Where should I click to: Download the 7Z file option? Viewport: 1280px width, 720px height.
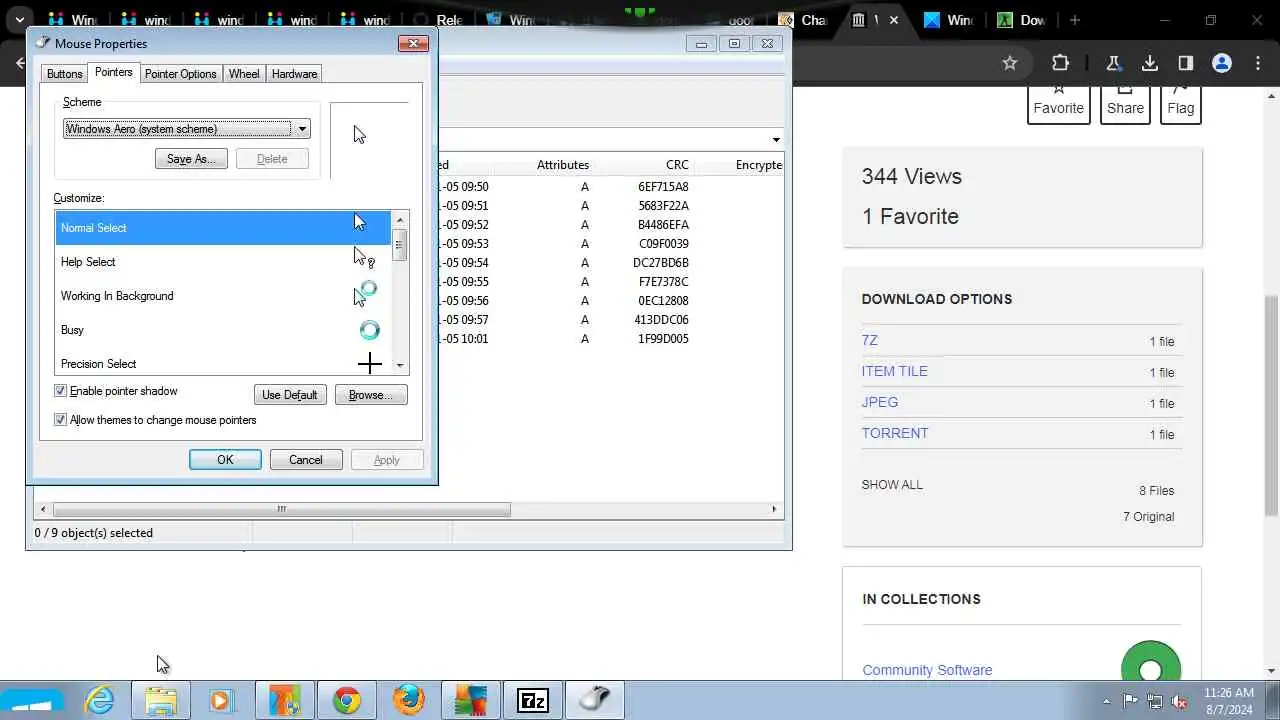[869, 340]
